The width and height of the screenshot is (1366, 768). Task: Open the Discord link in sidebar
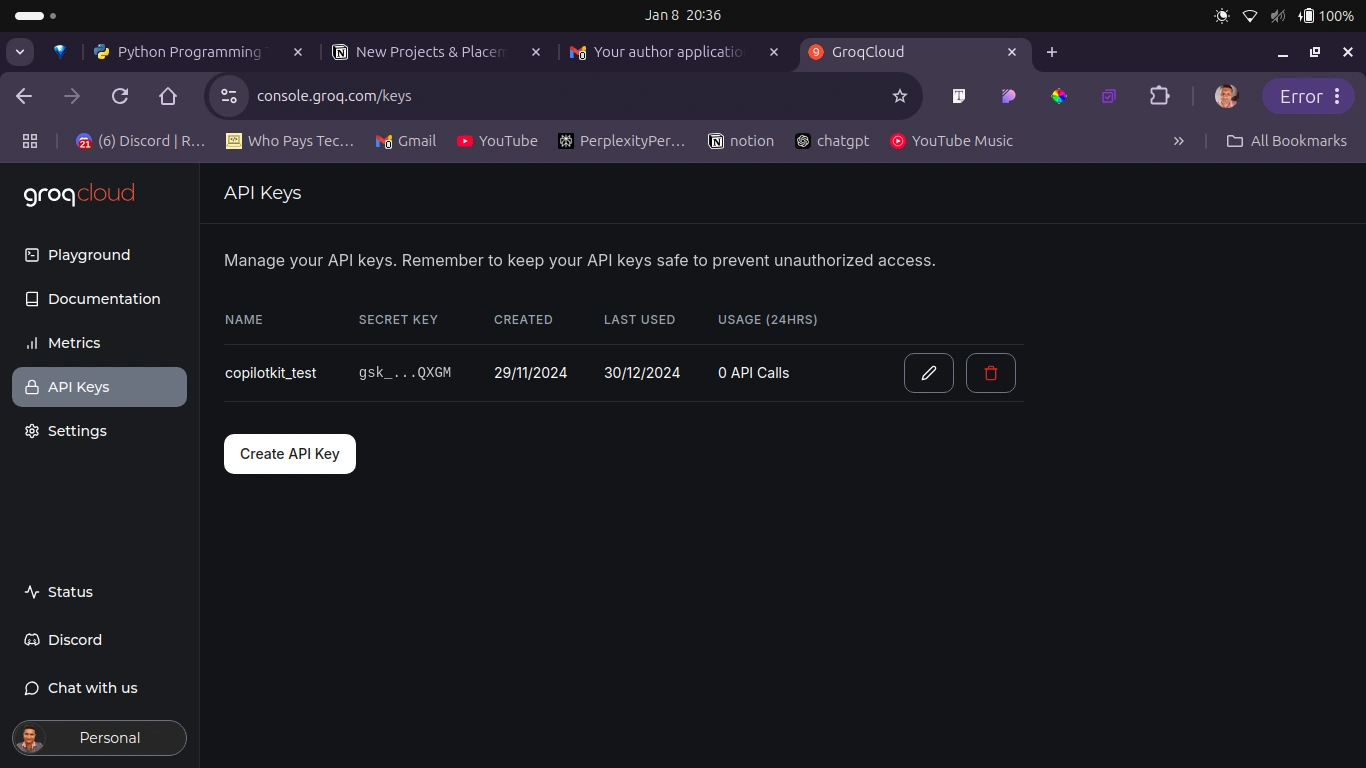click(75, 640)
